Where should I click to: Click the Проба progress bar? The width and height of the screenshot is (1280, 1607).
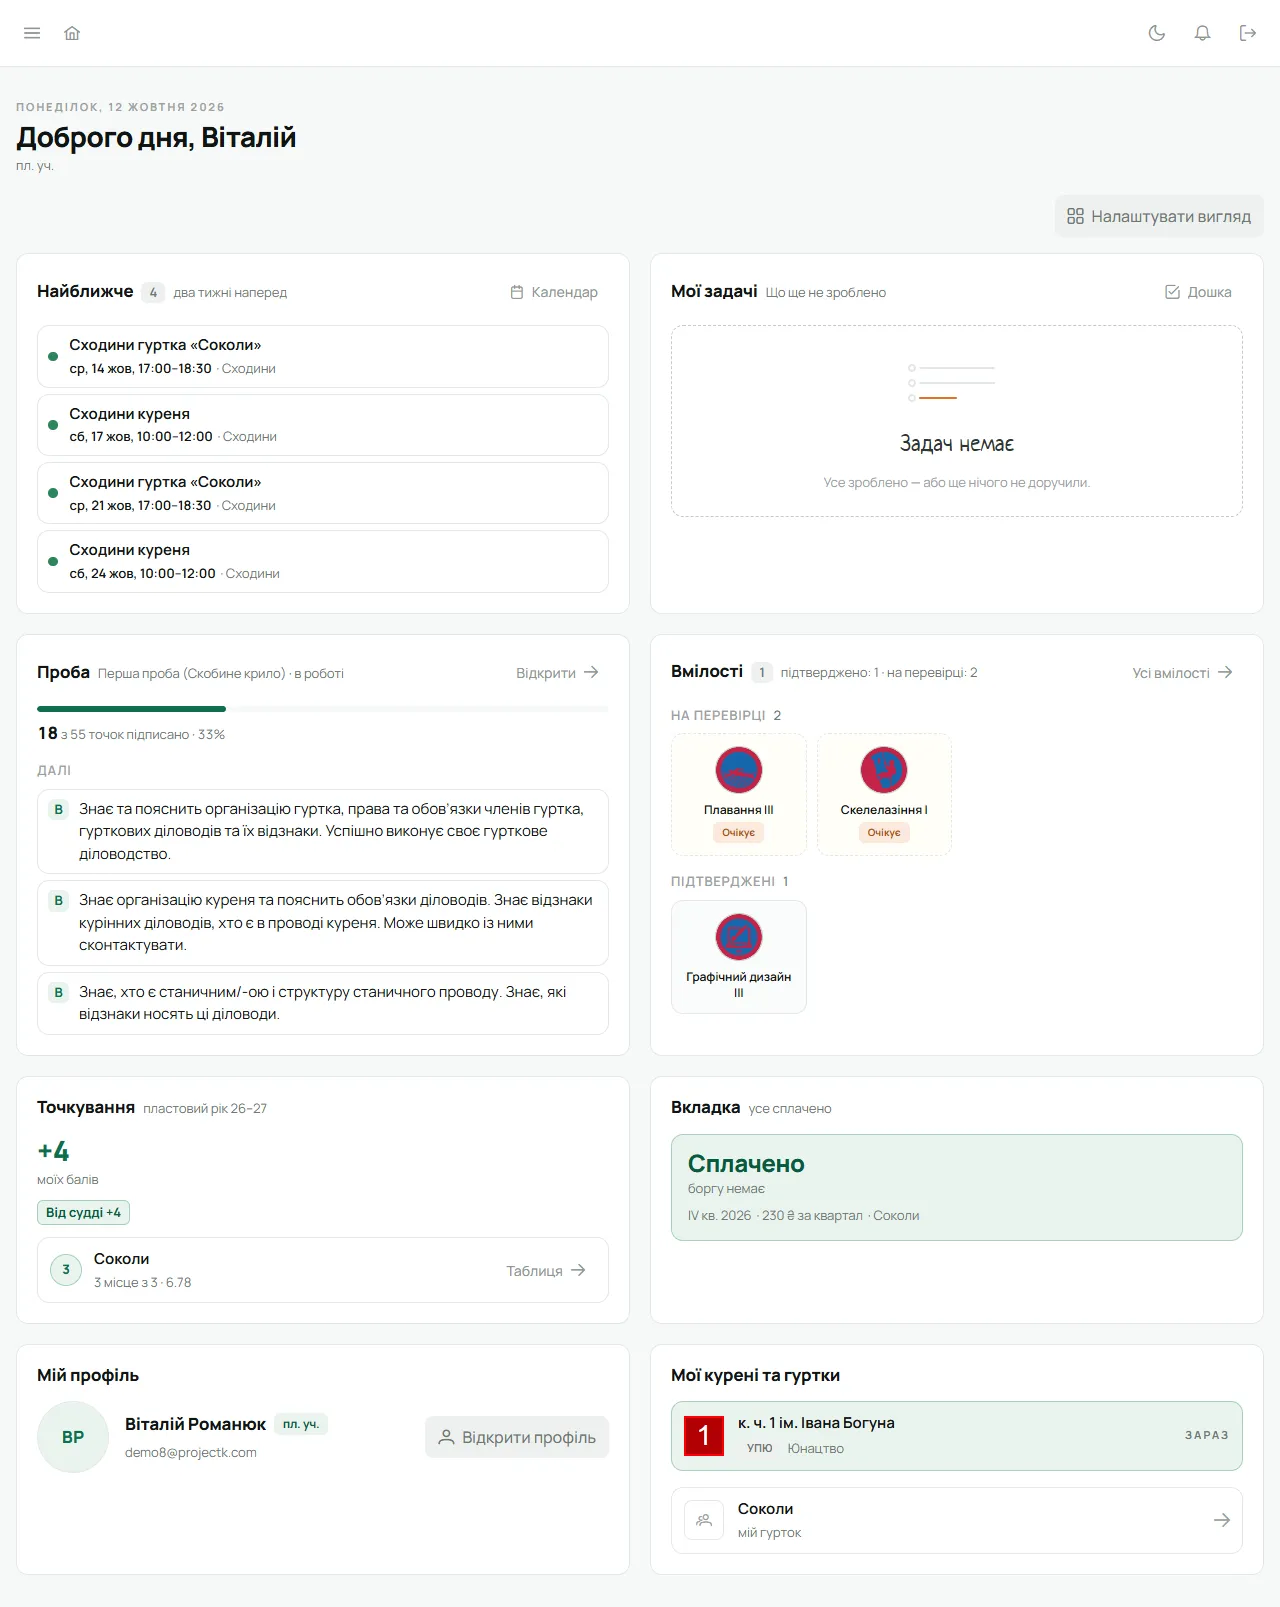point(323,709)
